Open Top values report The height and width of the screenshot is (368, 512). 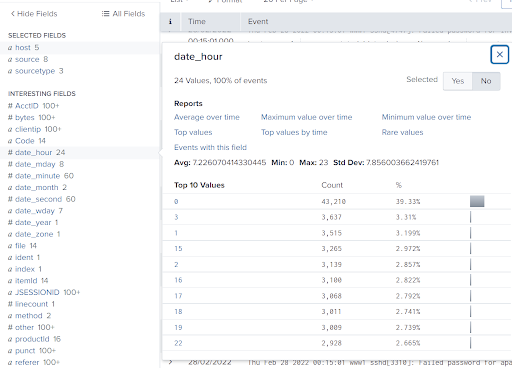click(x=193, y=132)
